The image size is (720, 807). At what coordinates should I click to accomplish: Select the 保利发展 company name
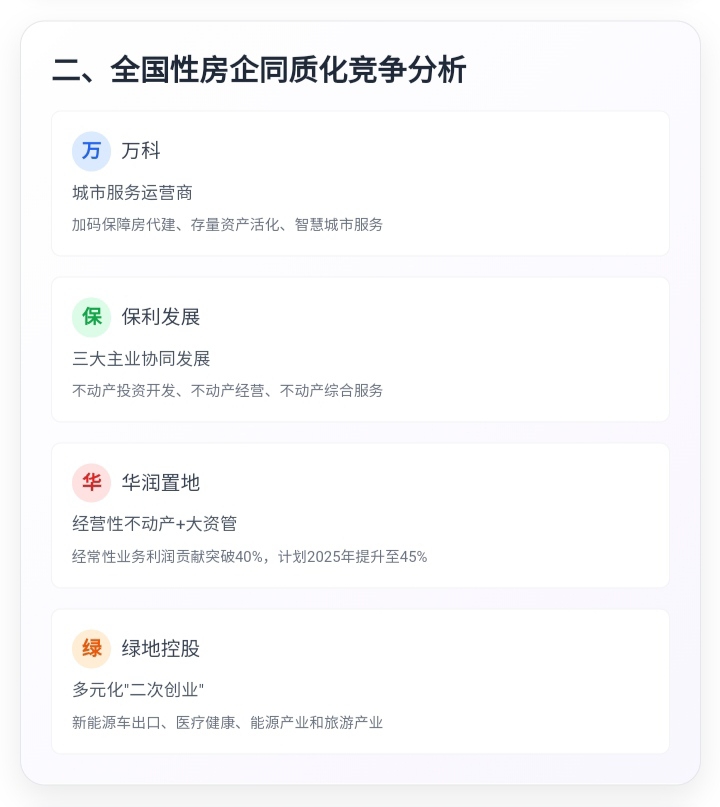[x=161, y=317]
